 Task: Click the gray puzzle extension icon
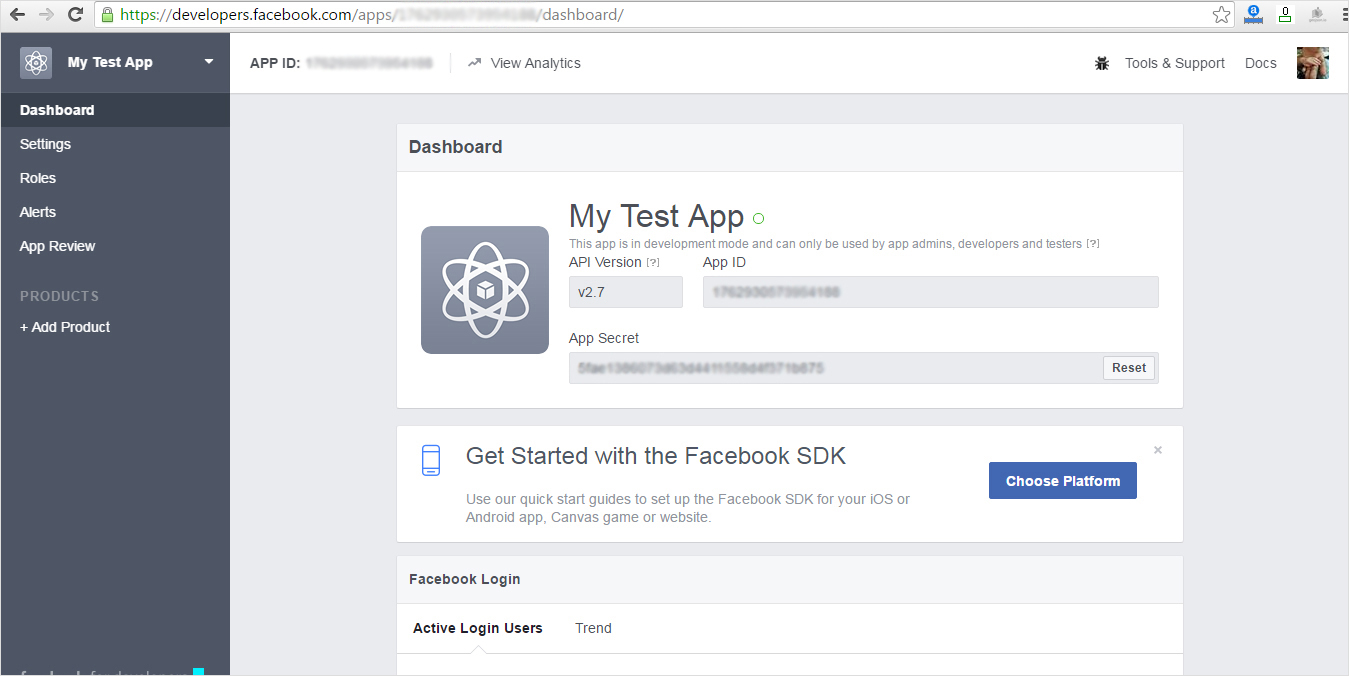tap(1318, 15)
